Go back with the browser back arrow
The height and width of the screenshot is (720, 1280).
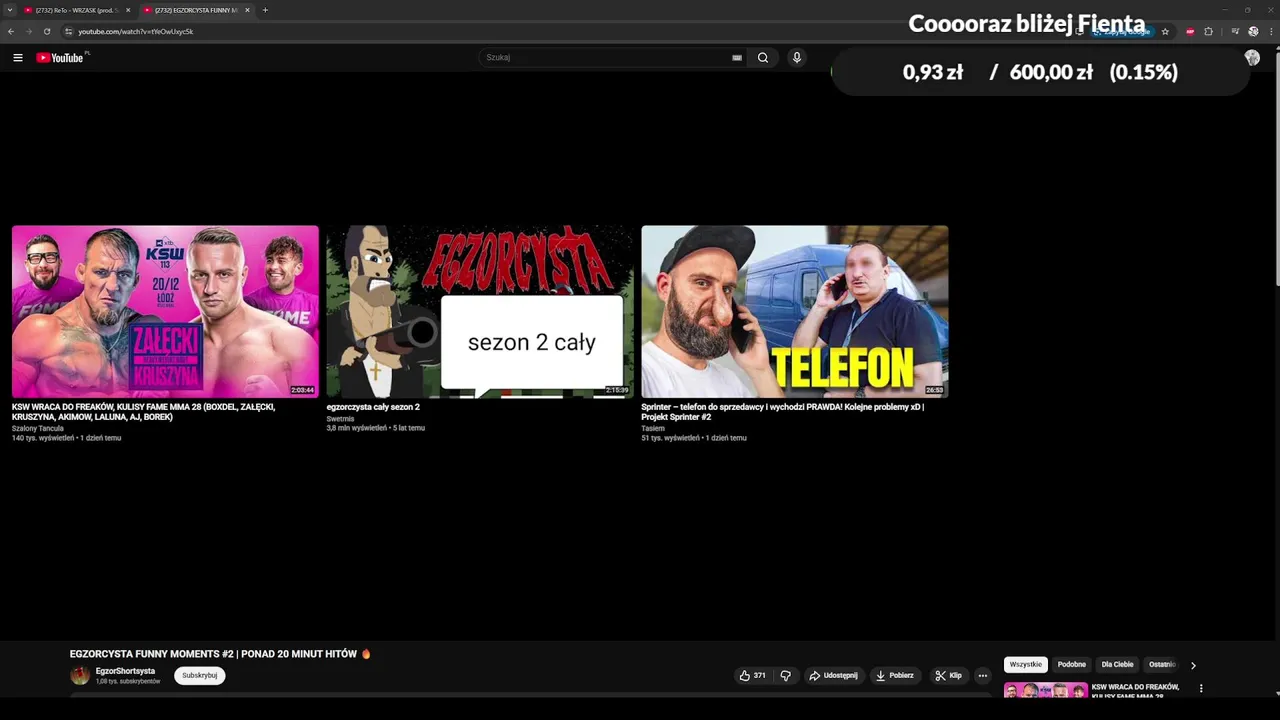click(x=11, y=31)
